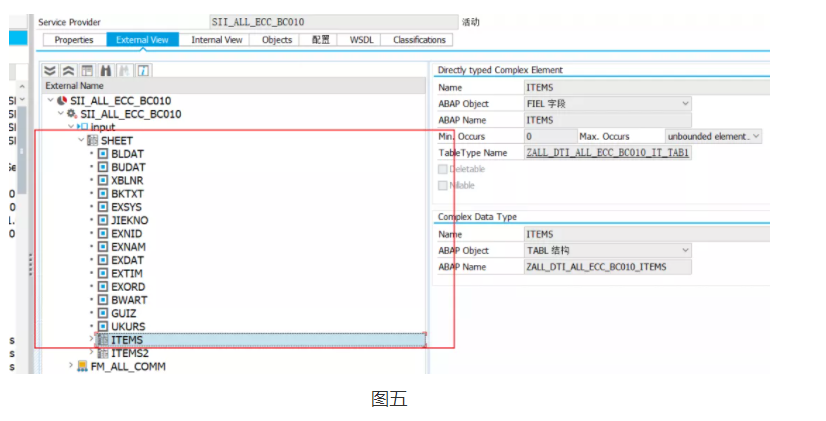Click the field icon beside EXNID
Image resolution: width=826 pixels, height=421 pixels.
click(103, 233)
